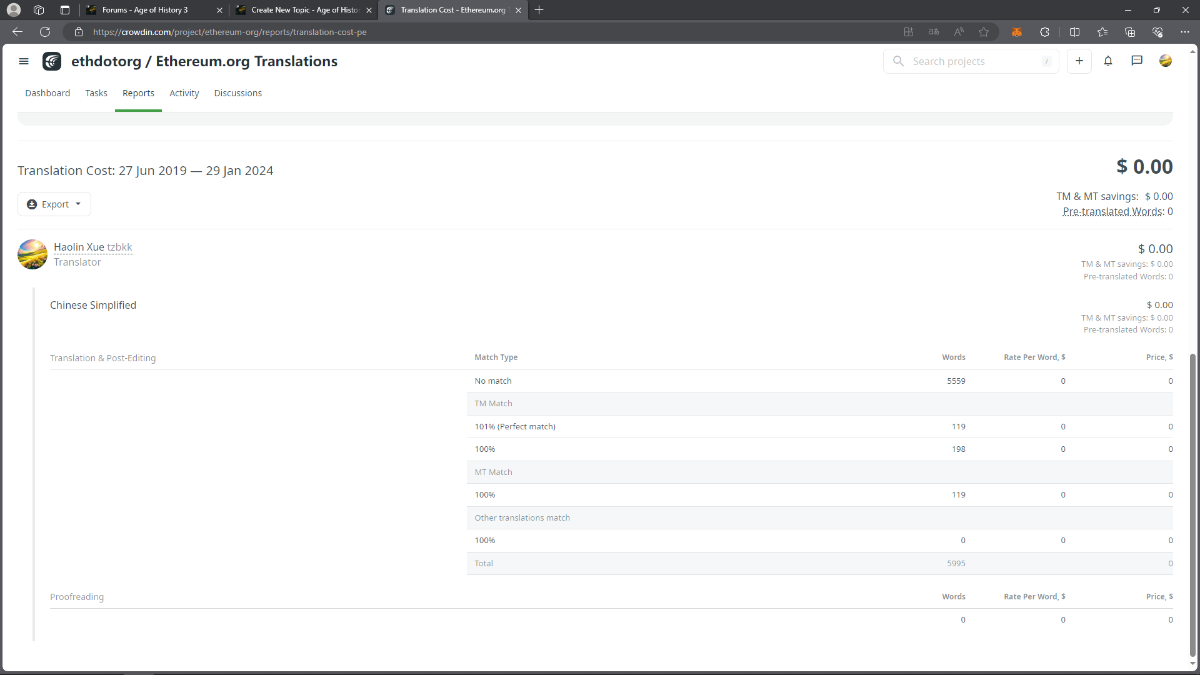Open the messages chat icon
The image size is (1200, 675).
click(x=1137, y=61)
